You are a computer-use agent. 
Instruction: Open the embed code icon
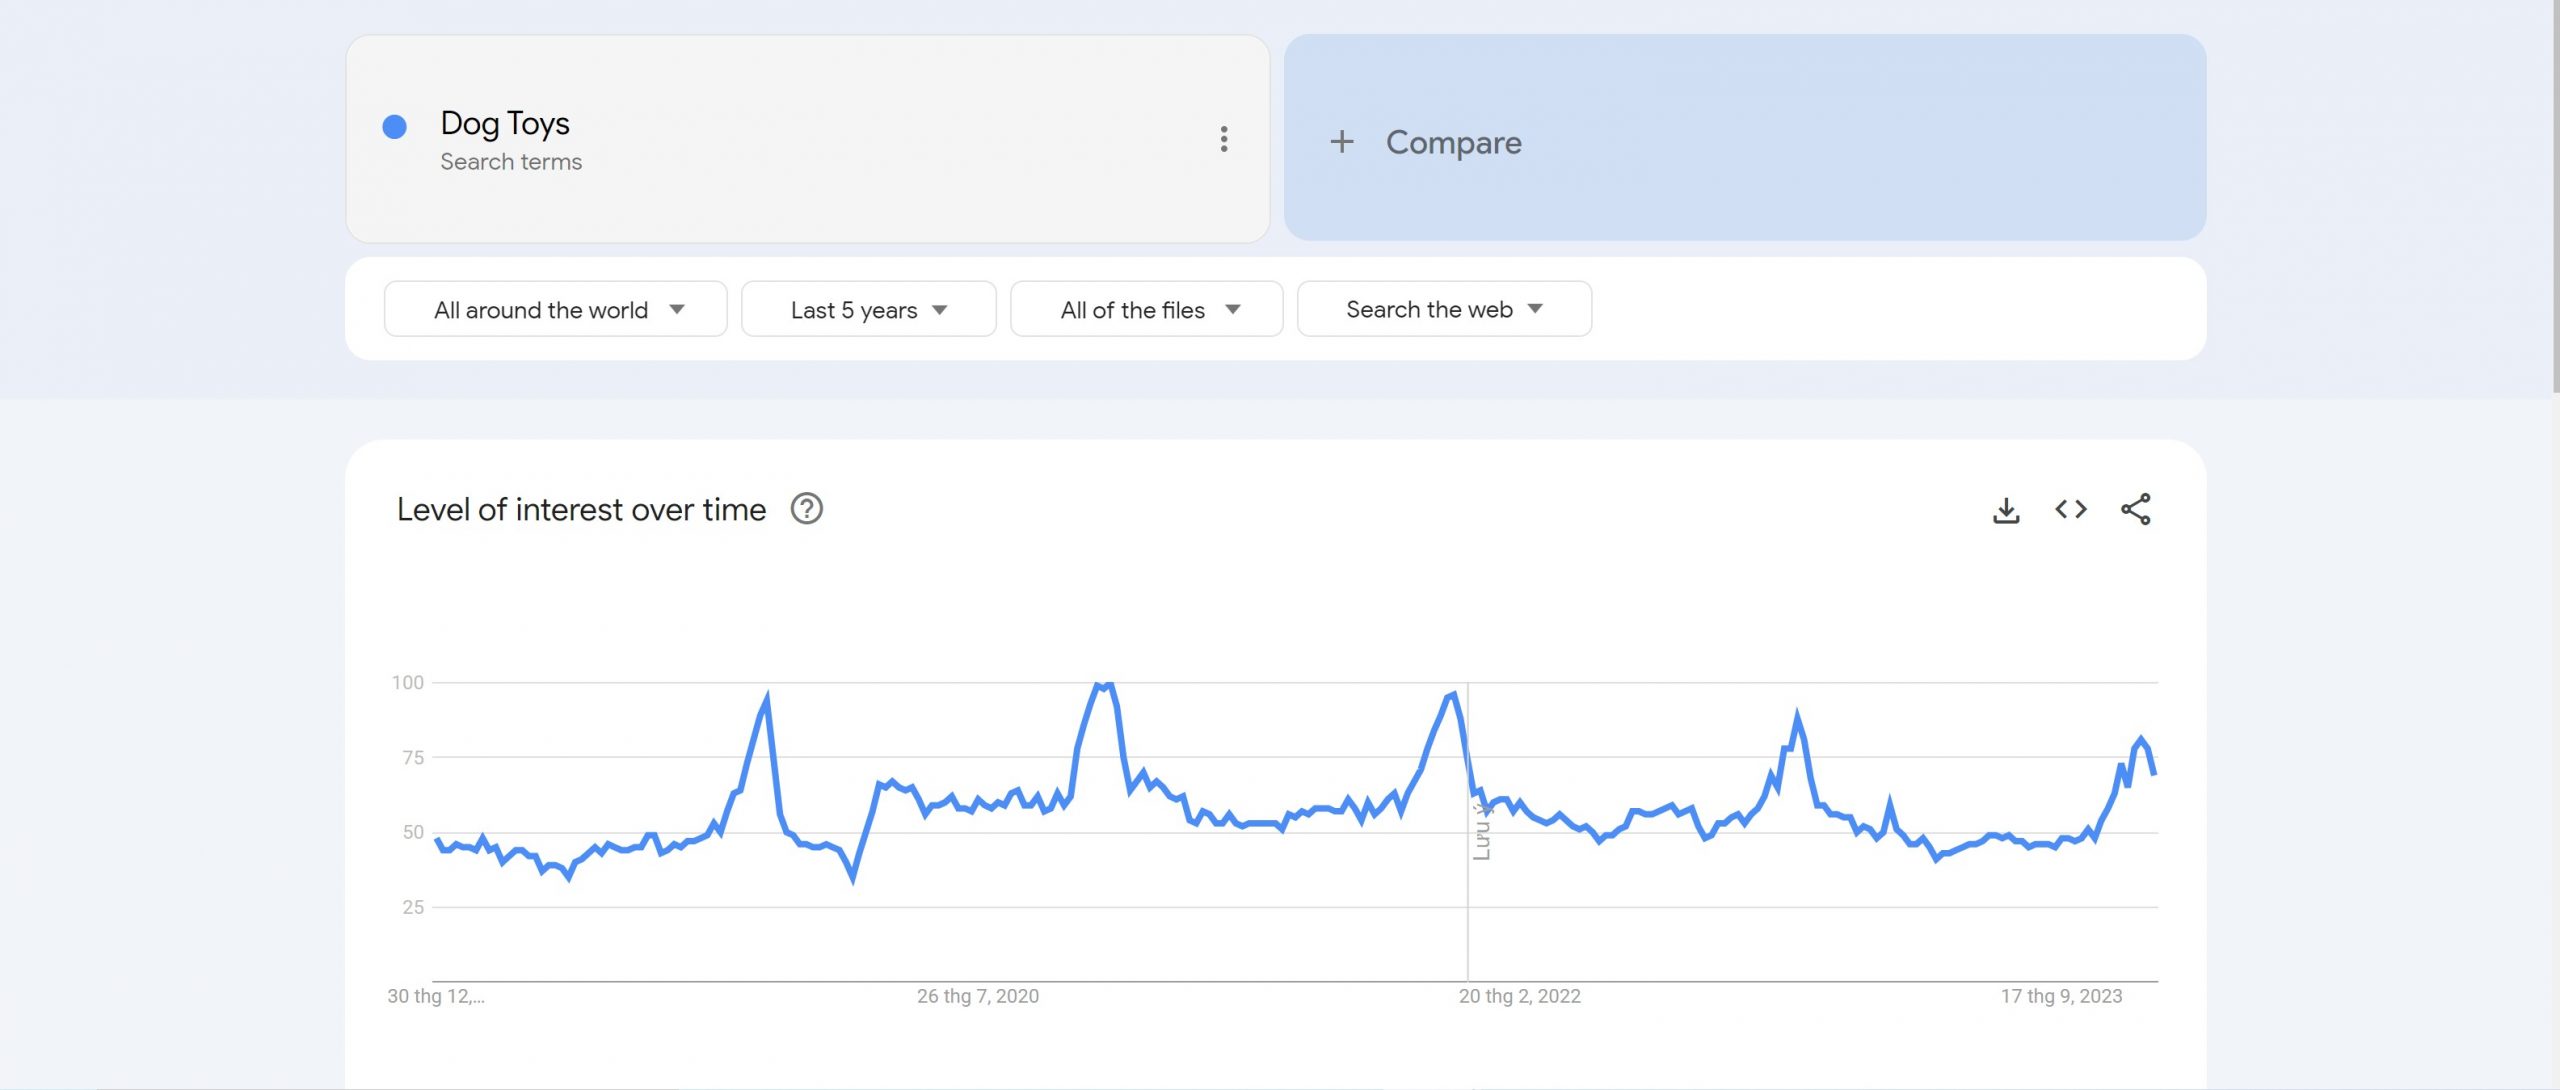[2071, 510]
